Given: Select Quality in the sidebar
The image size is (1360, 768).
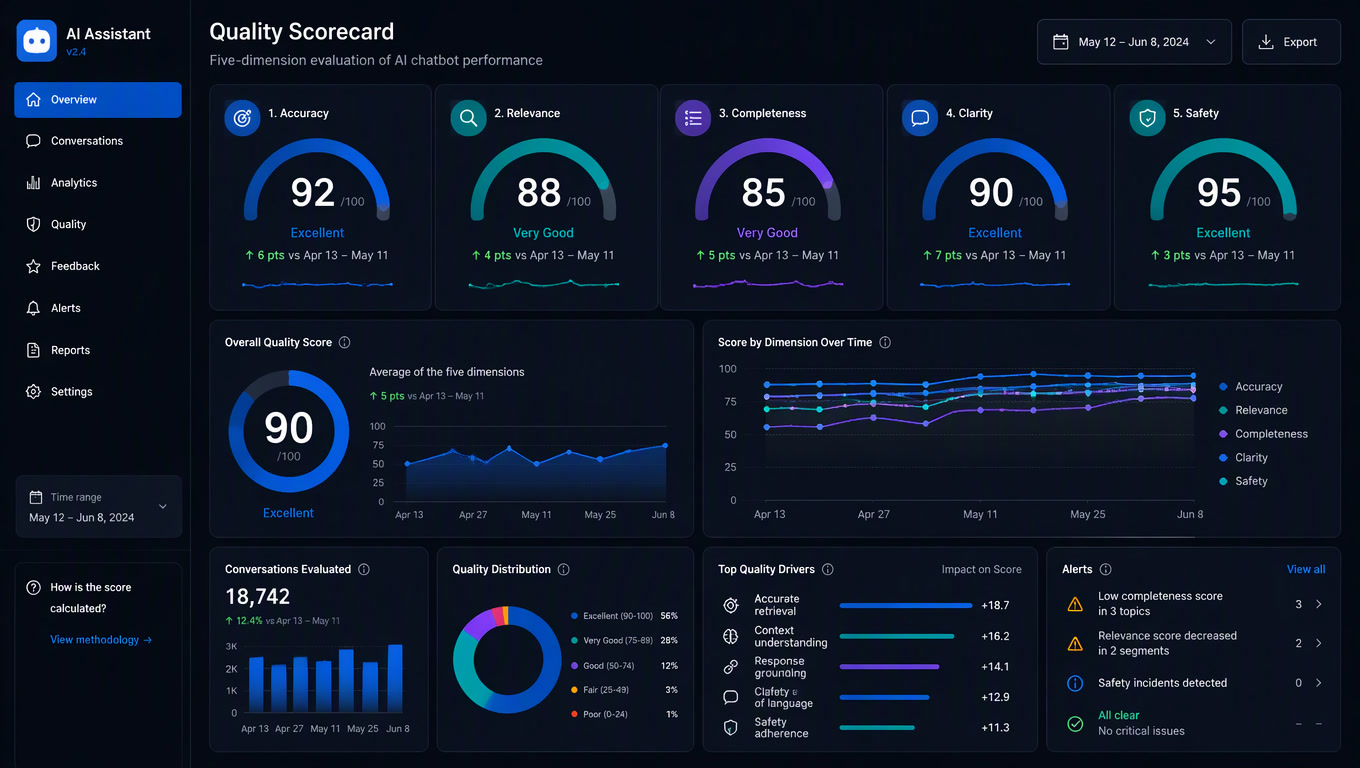Looking at the screenshot, I should pos(98,225).
